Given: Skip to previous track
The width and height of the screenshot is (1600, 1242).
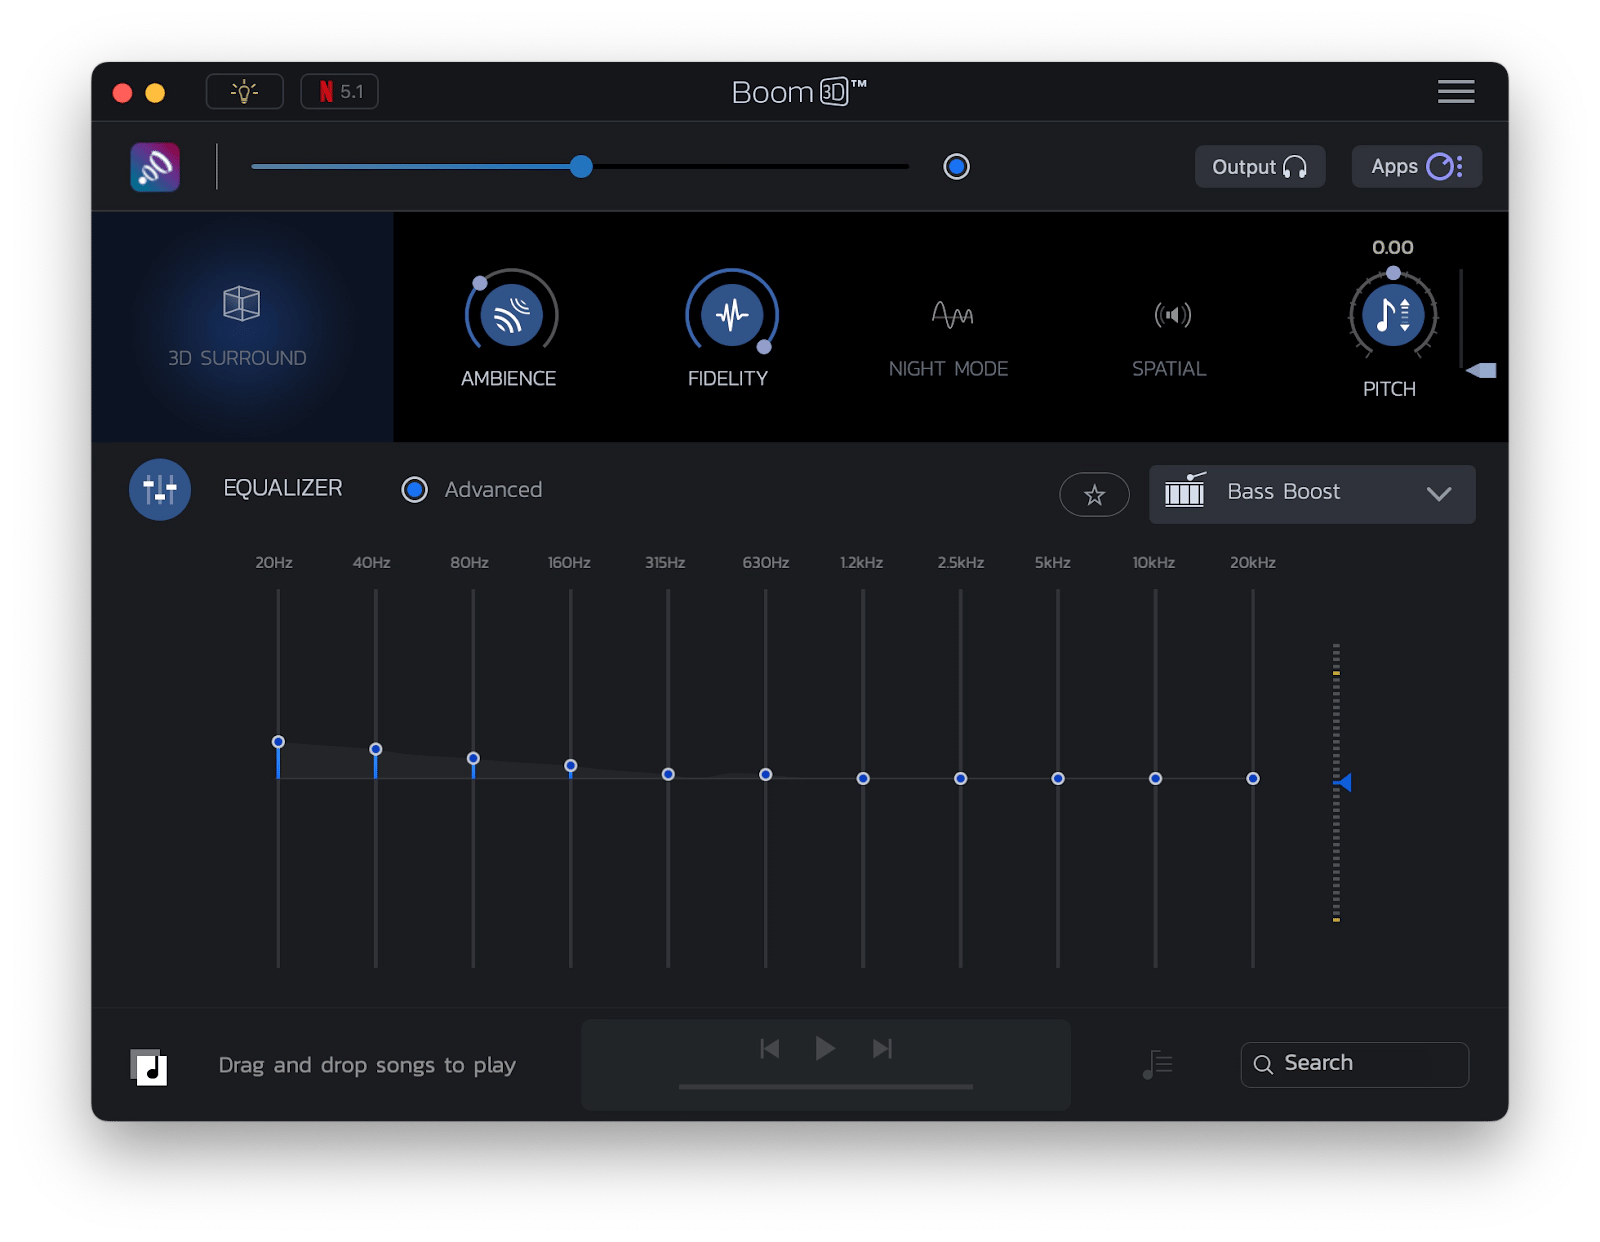Looking at the screenshot, I should click(769, 1048).
